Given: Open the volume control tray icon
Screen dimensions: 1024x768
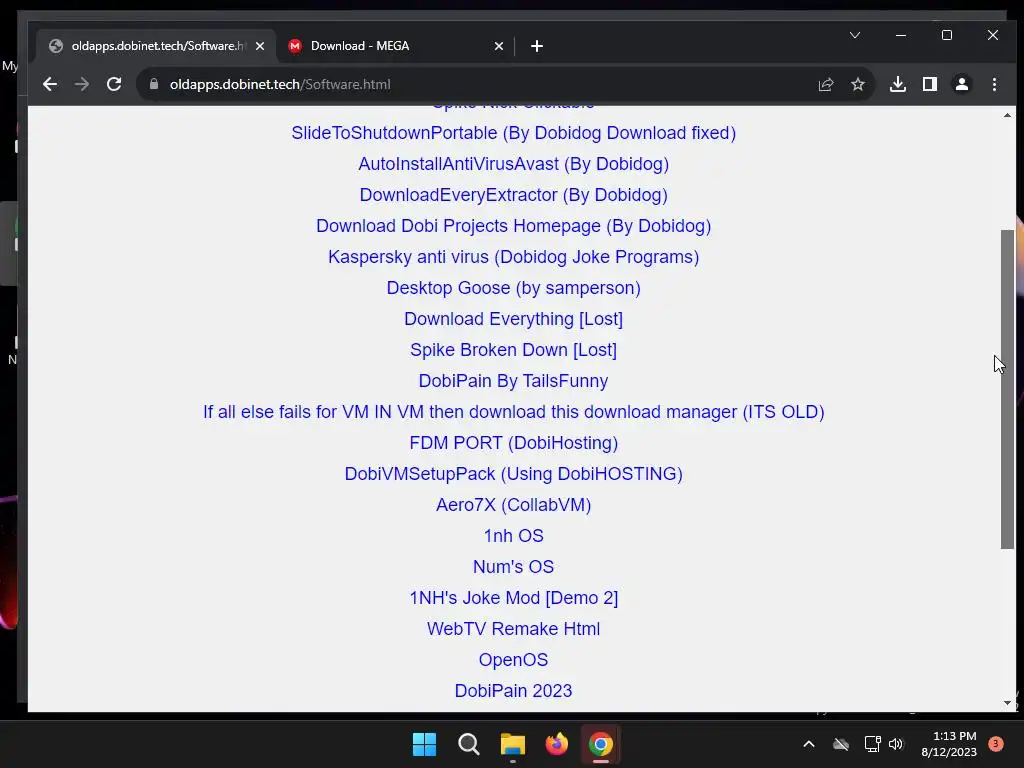Looking at the screenshot, I should pyautogui.click(x=896, y=744).
